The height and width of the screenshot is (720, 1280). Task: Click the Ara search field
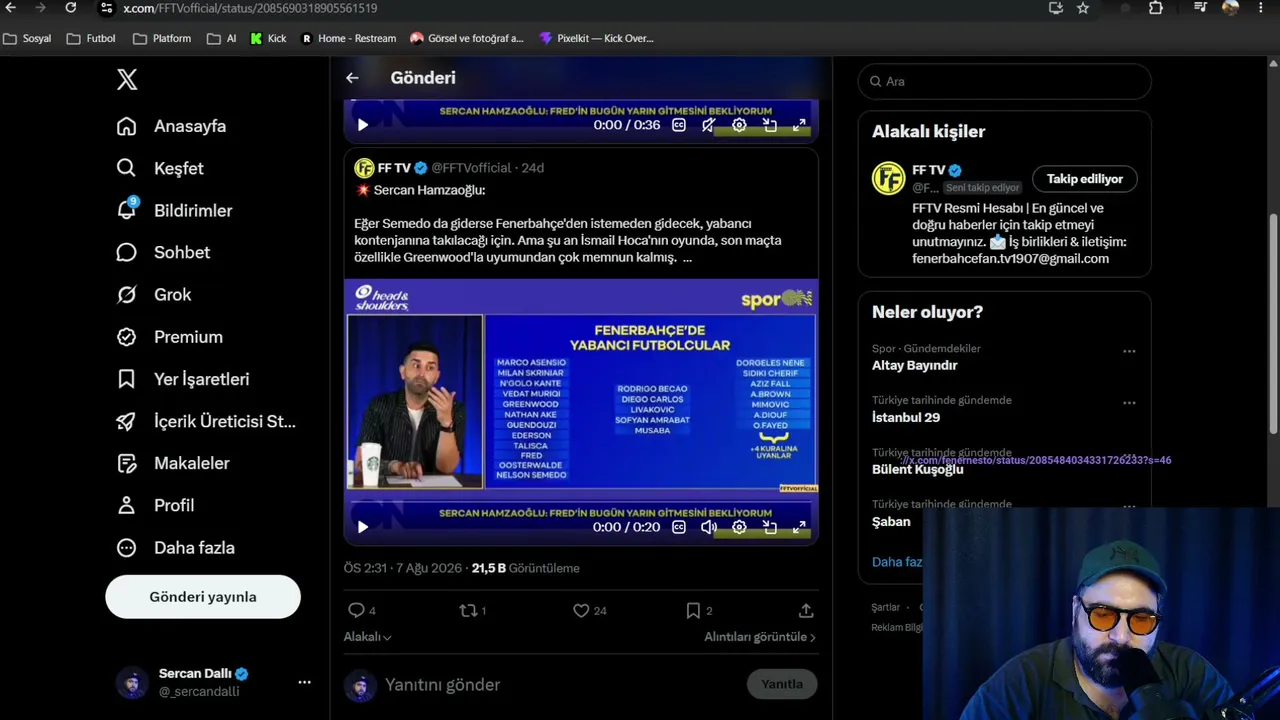coord(1005,81)
